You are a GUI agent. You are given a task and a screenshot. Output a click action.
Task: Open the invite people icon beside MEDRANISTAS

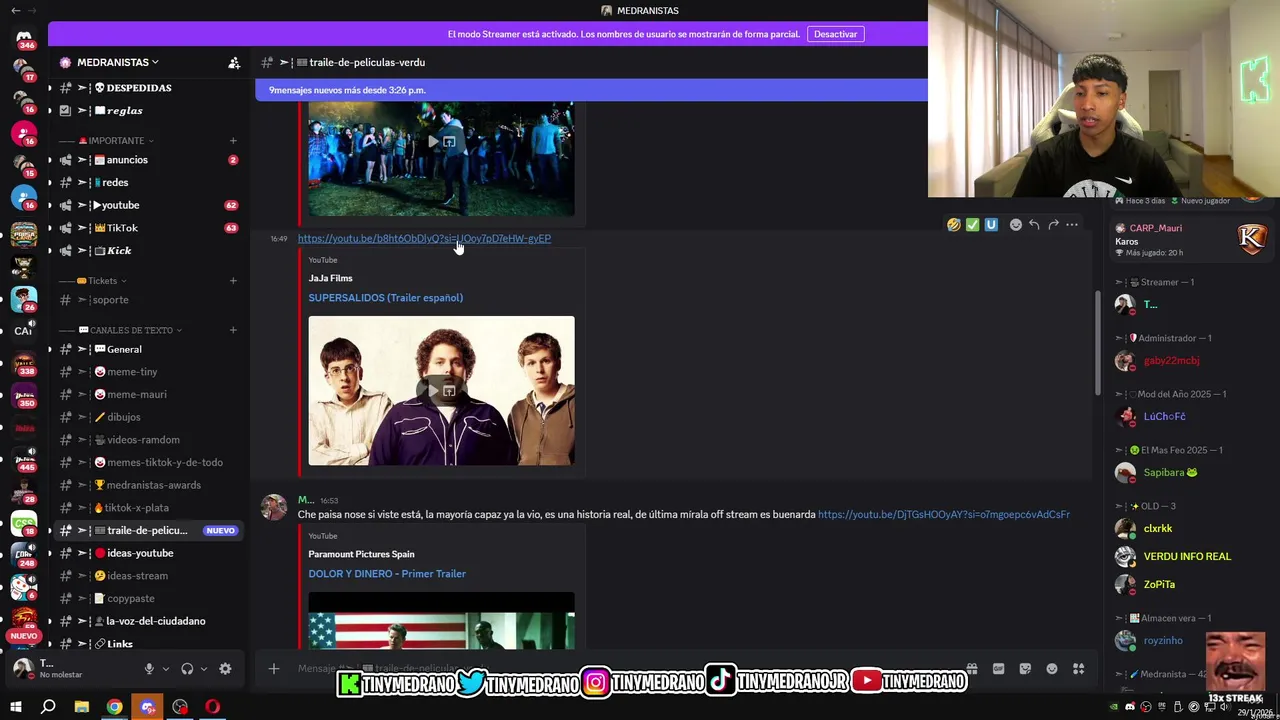click(x=234, y=62)
